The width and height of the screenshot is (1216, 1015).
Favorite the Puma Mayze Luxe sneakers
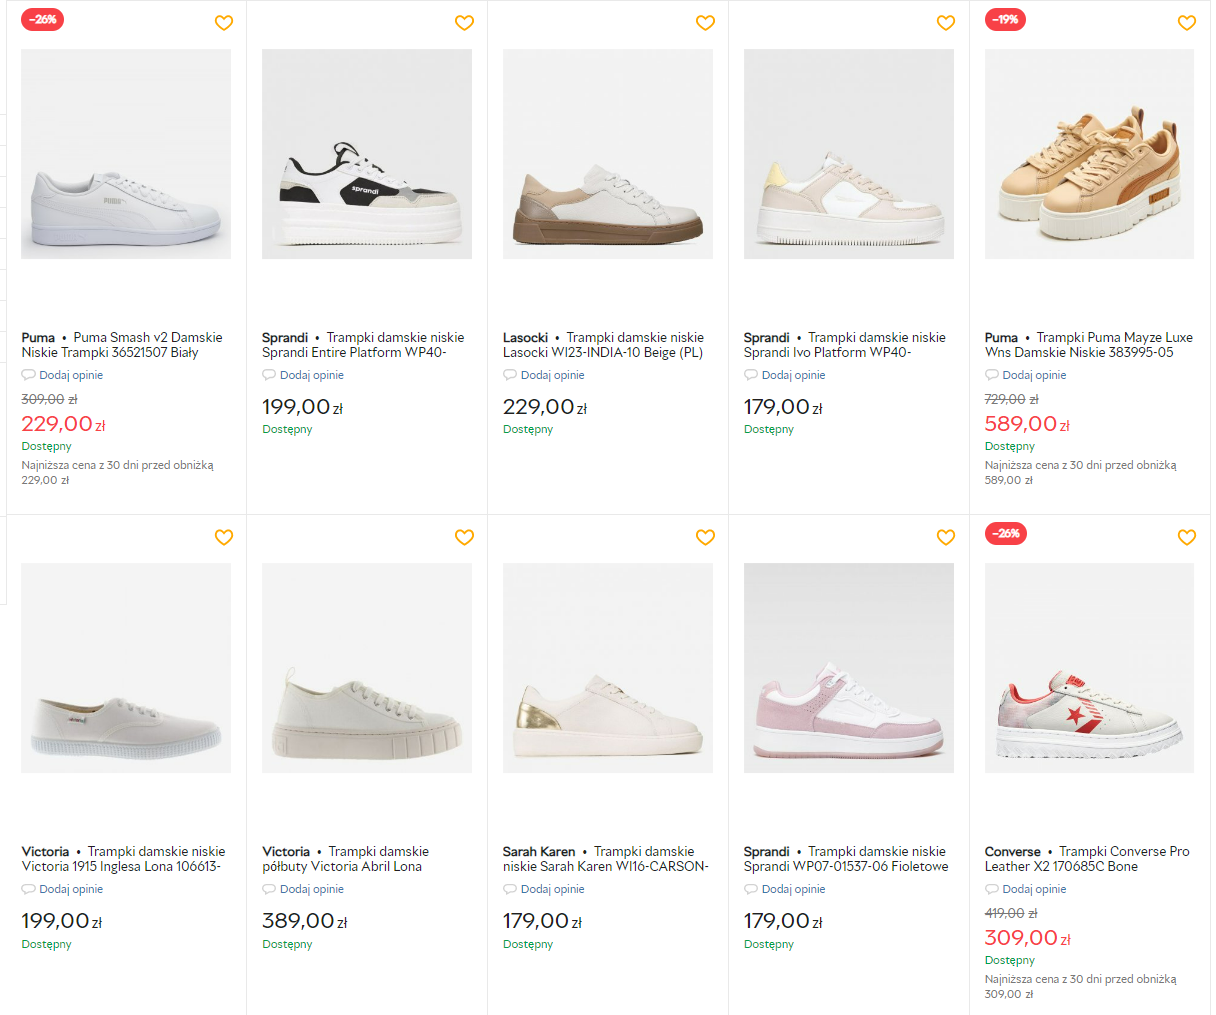pos(1187,23)
